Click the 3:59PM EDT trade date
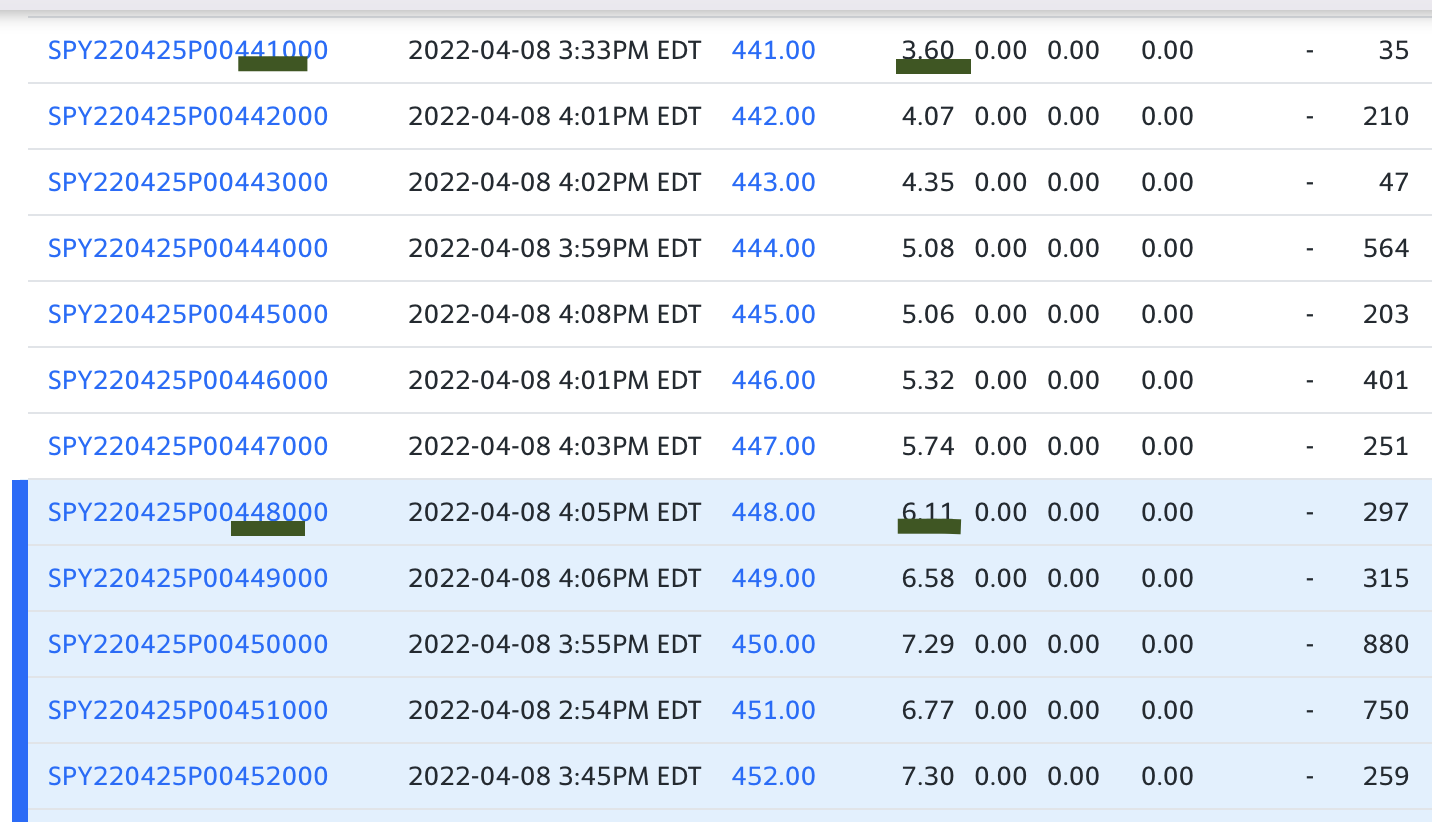This screenshot has width=1432, height=822. tap(555, 248)
